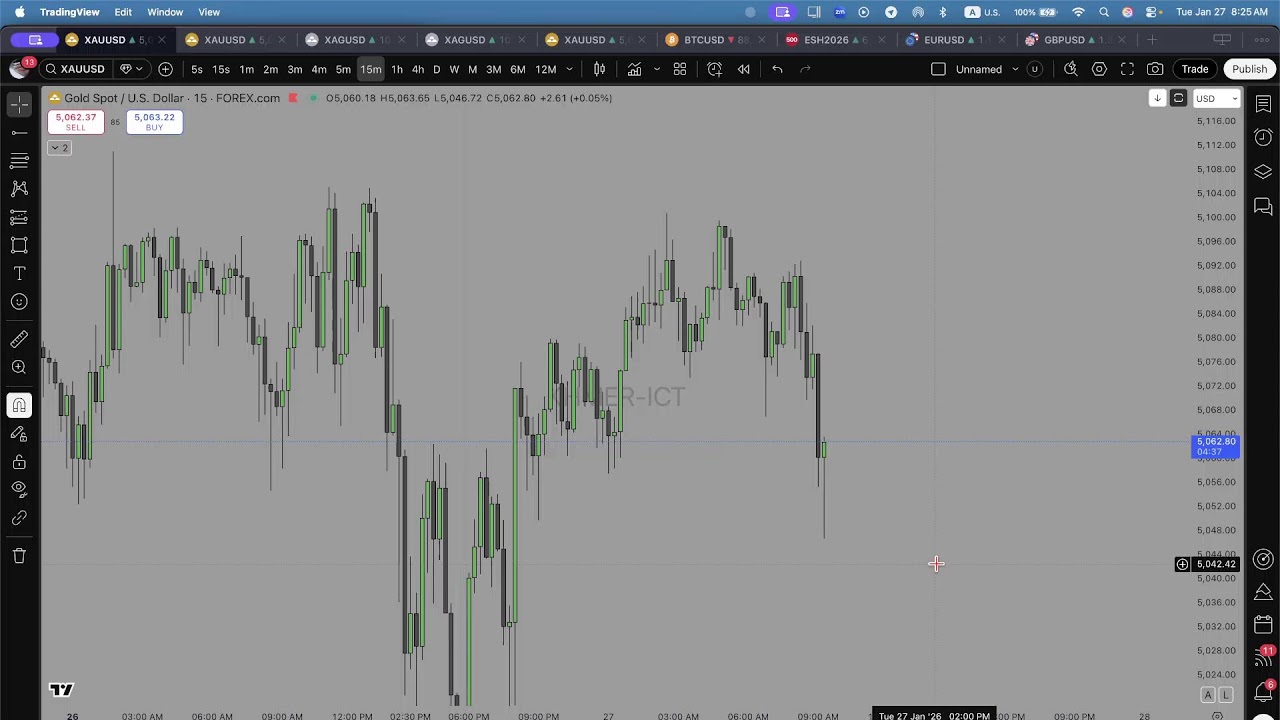The image size is (1280, 720).
Task: Open the emoji icons tool
Action: (19, 302)
